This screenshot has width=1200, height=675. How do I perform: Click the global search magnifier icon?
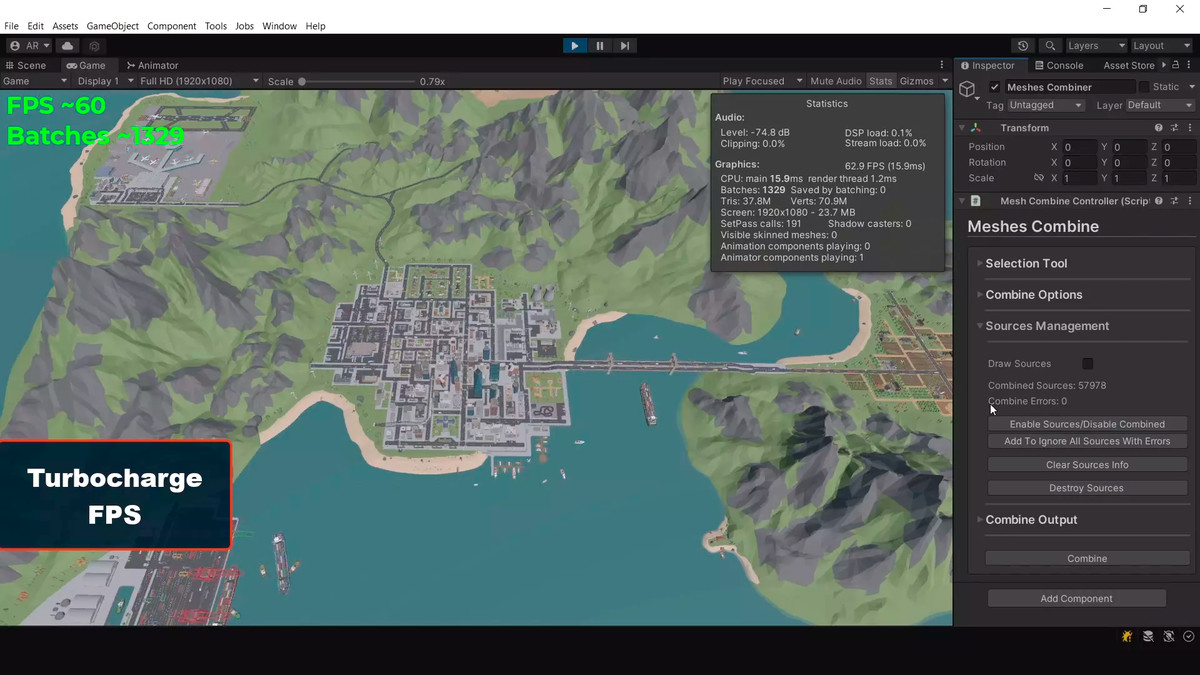click(1050, 46)
